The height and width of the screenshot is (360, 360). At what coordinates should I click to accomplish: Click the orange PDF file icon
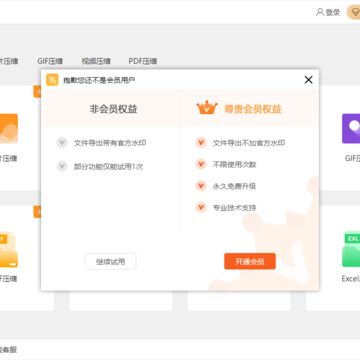(9, 249)
